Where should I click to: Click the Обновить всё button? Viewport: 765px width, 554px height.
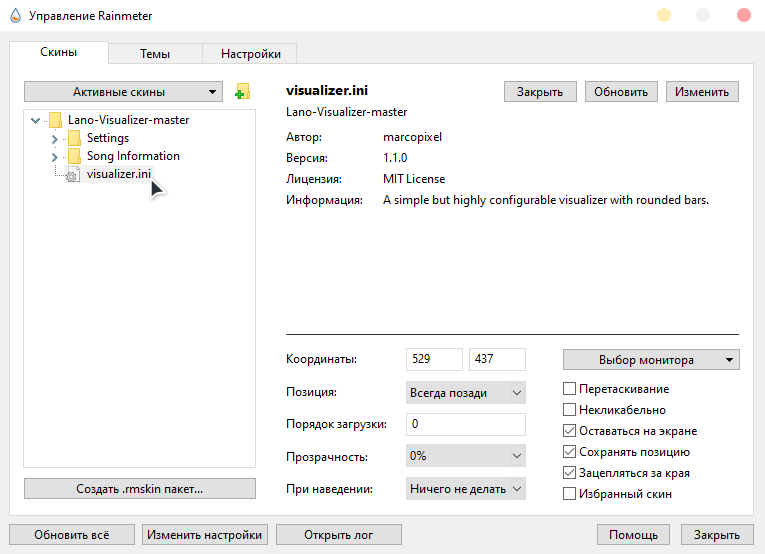pyautogui.click(x=70, y=535)
